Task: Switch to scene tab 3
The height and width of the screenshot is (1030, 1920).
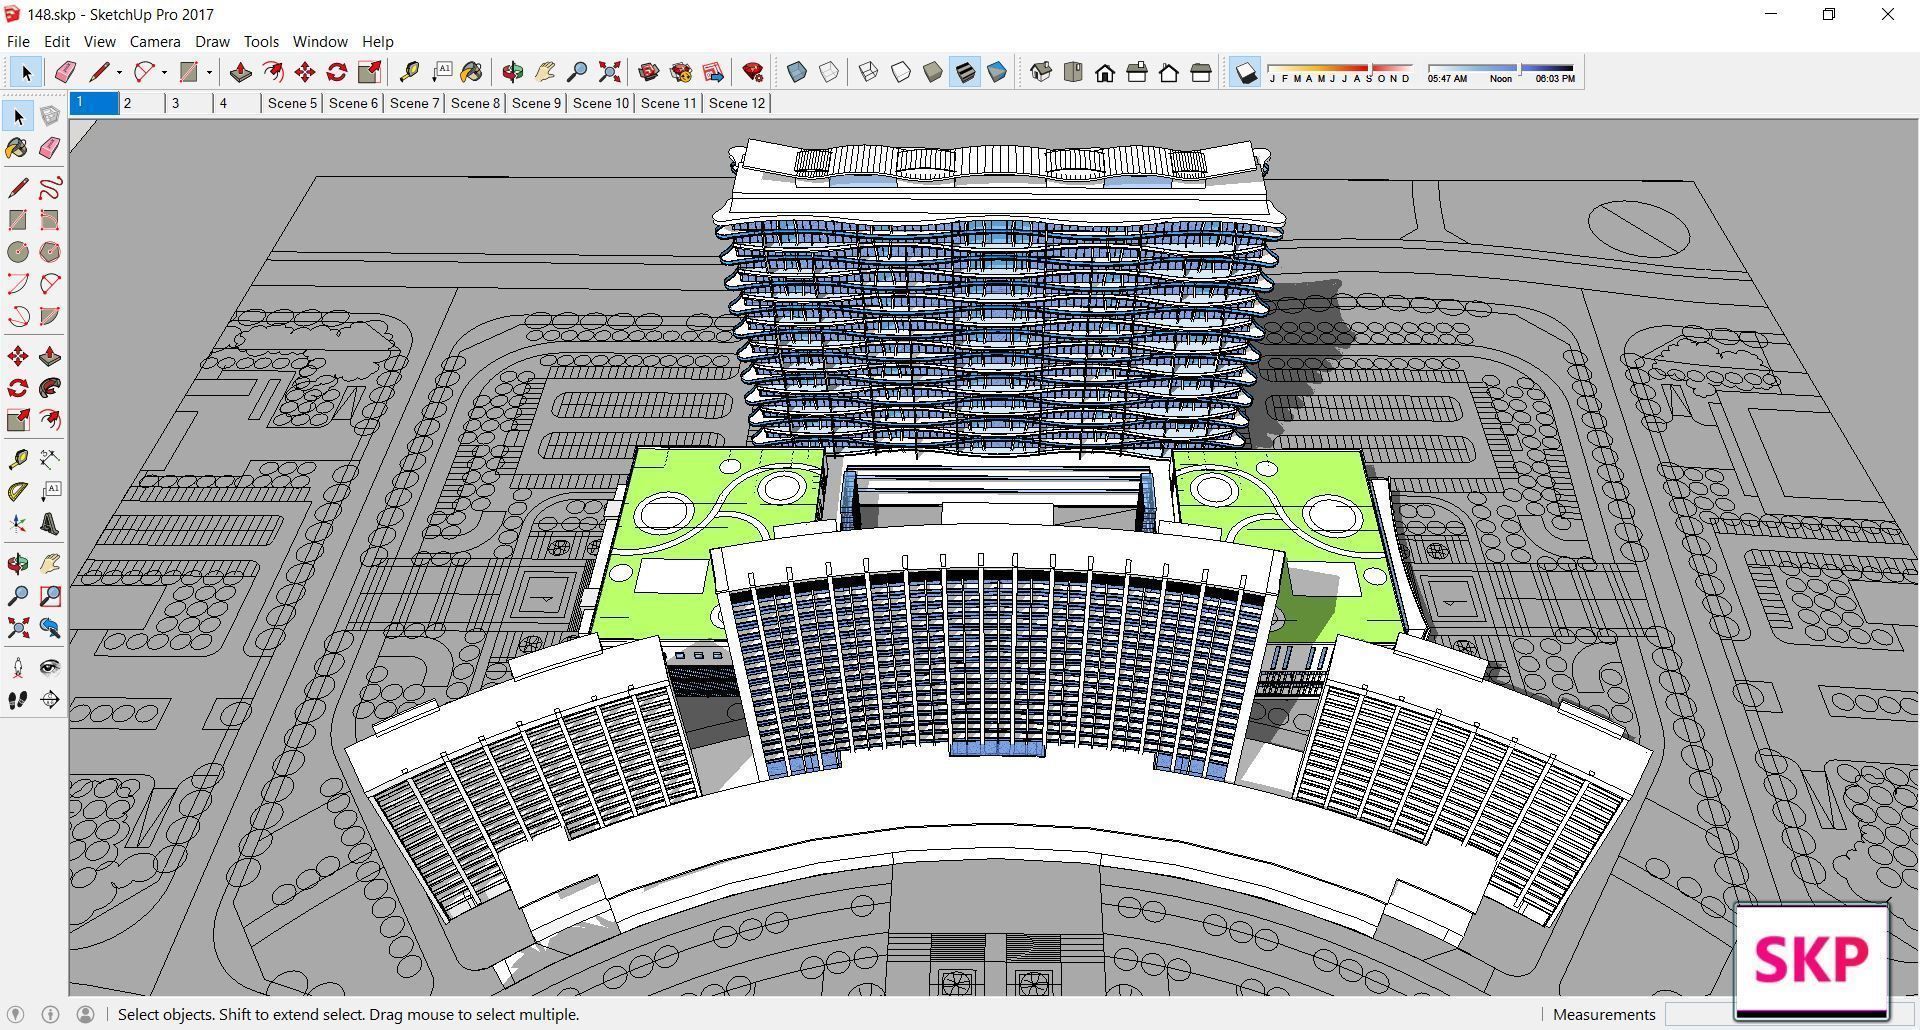Action: coord(190,103)
